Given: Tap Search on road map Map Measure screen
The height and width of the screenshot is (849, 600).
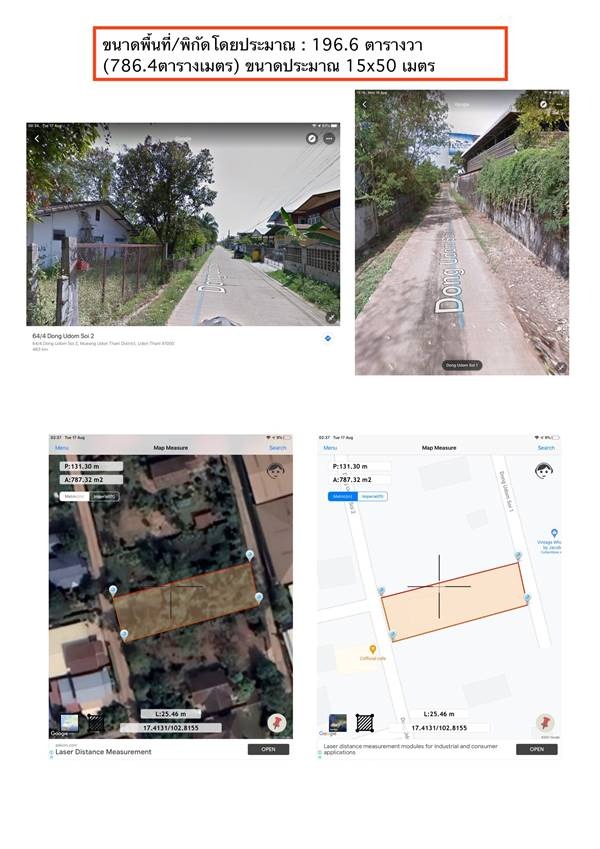Looking at the screenshot, I should pos(546,448).
